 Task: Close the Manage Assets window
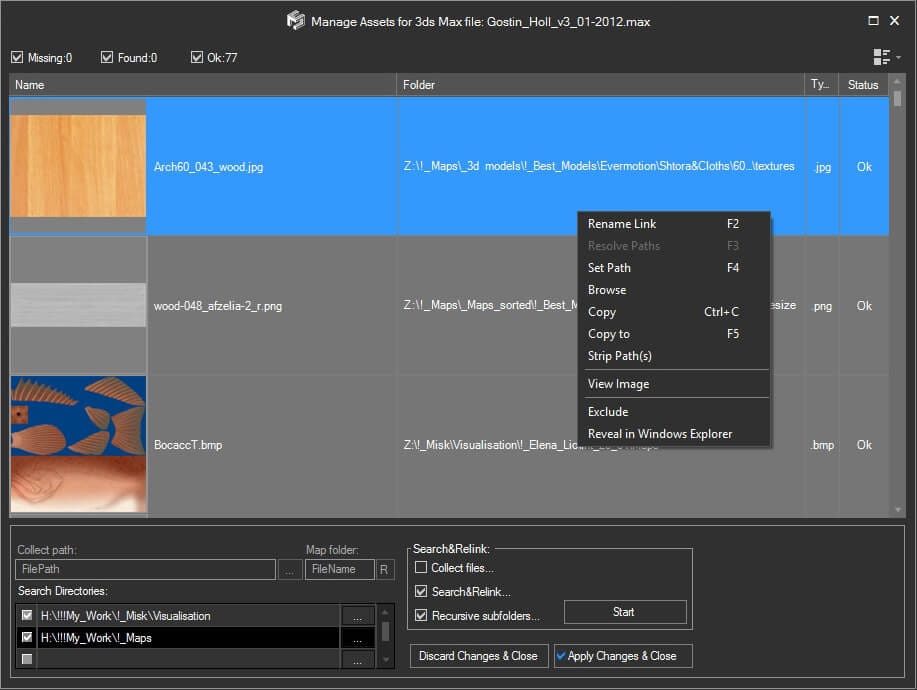pos(894,20)
